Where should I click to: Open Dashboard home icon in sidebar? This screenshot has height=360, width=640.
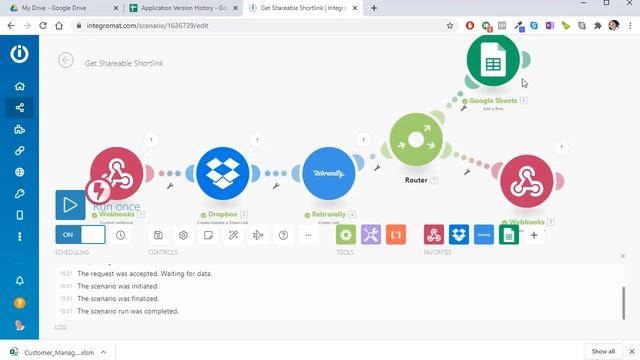tap(20, 86)
